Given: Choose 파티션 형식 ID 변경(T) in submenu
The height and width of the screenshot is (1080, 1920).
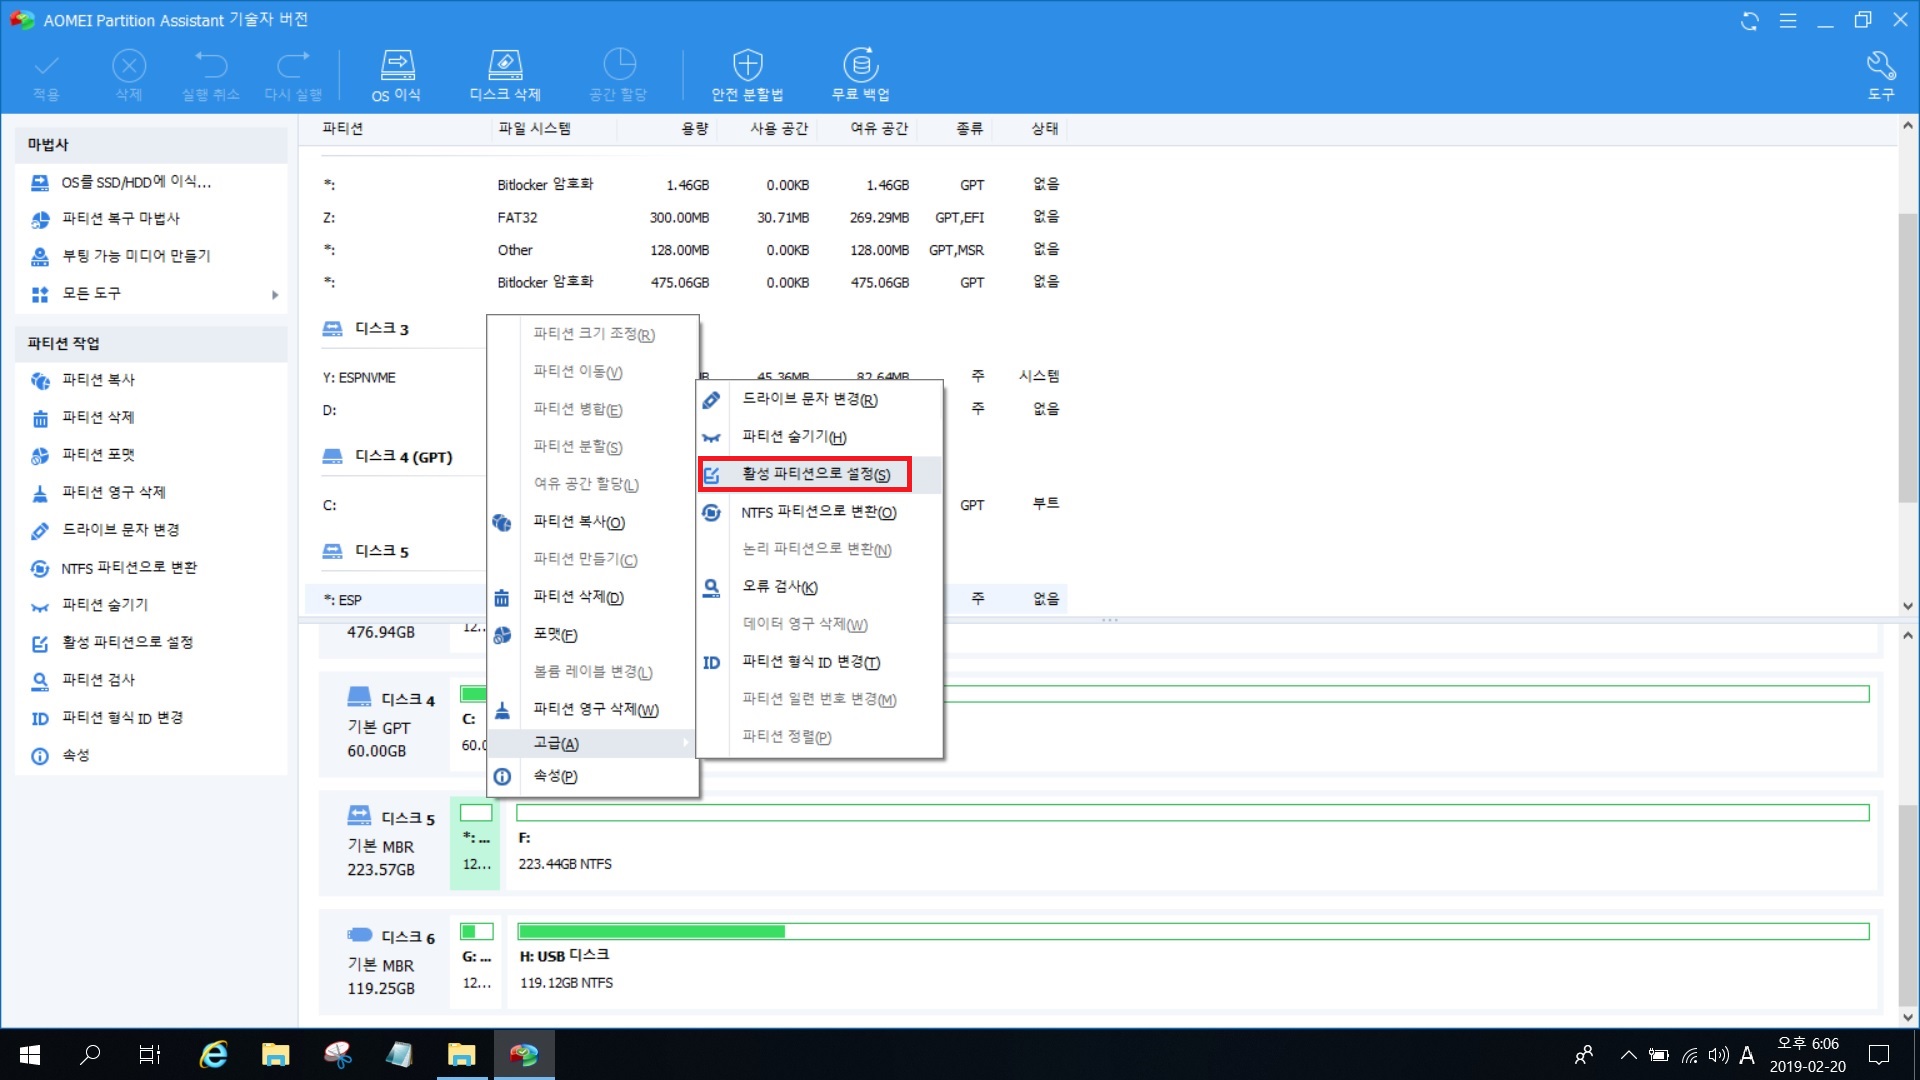Looking at the screenshot, I should coord(819,662).
